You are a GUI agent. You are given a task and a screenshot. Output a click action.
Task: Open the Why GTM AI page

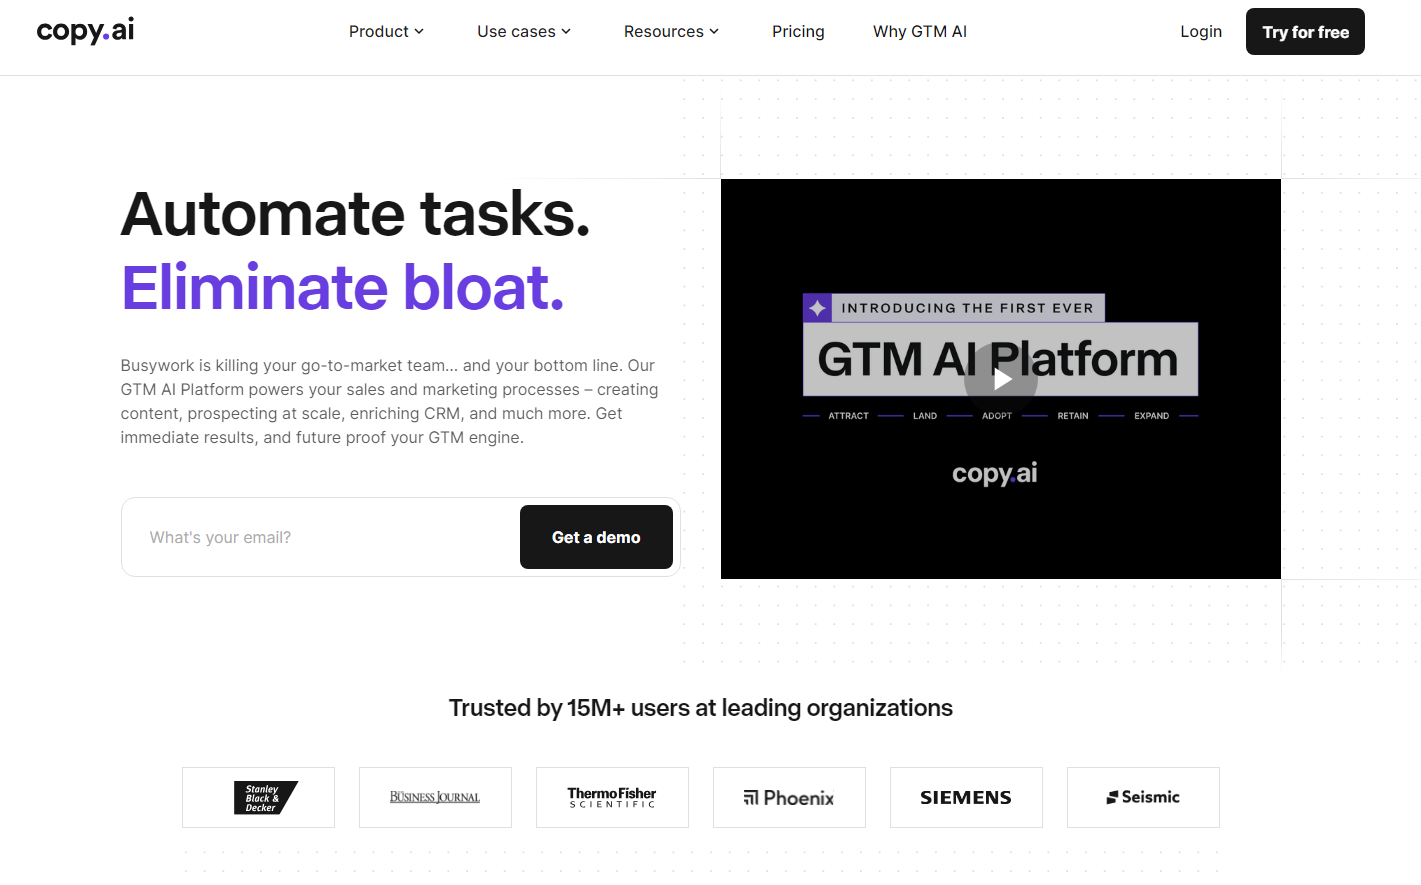point(920,32)
